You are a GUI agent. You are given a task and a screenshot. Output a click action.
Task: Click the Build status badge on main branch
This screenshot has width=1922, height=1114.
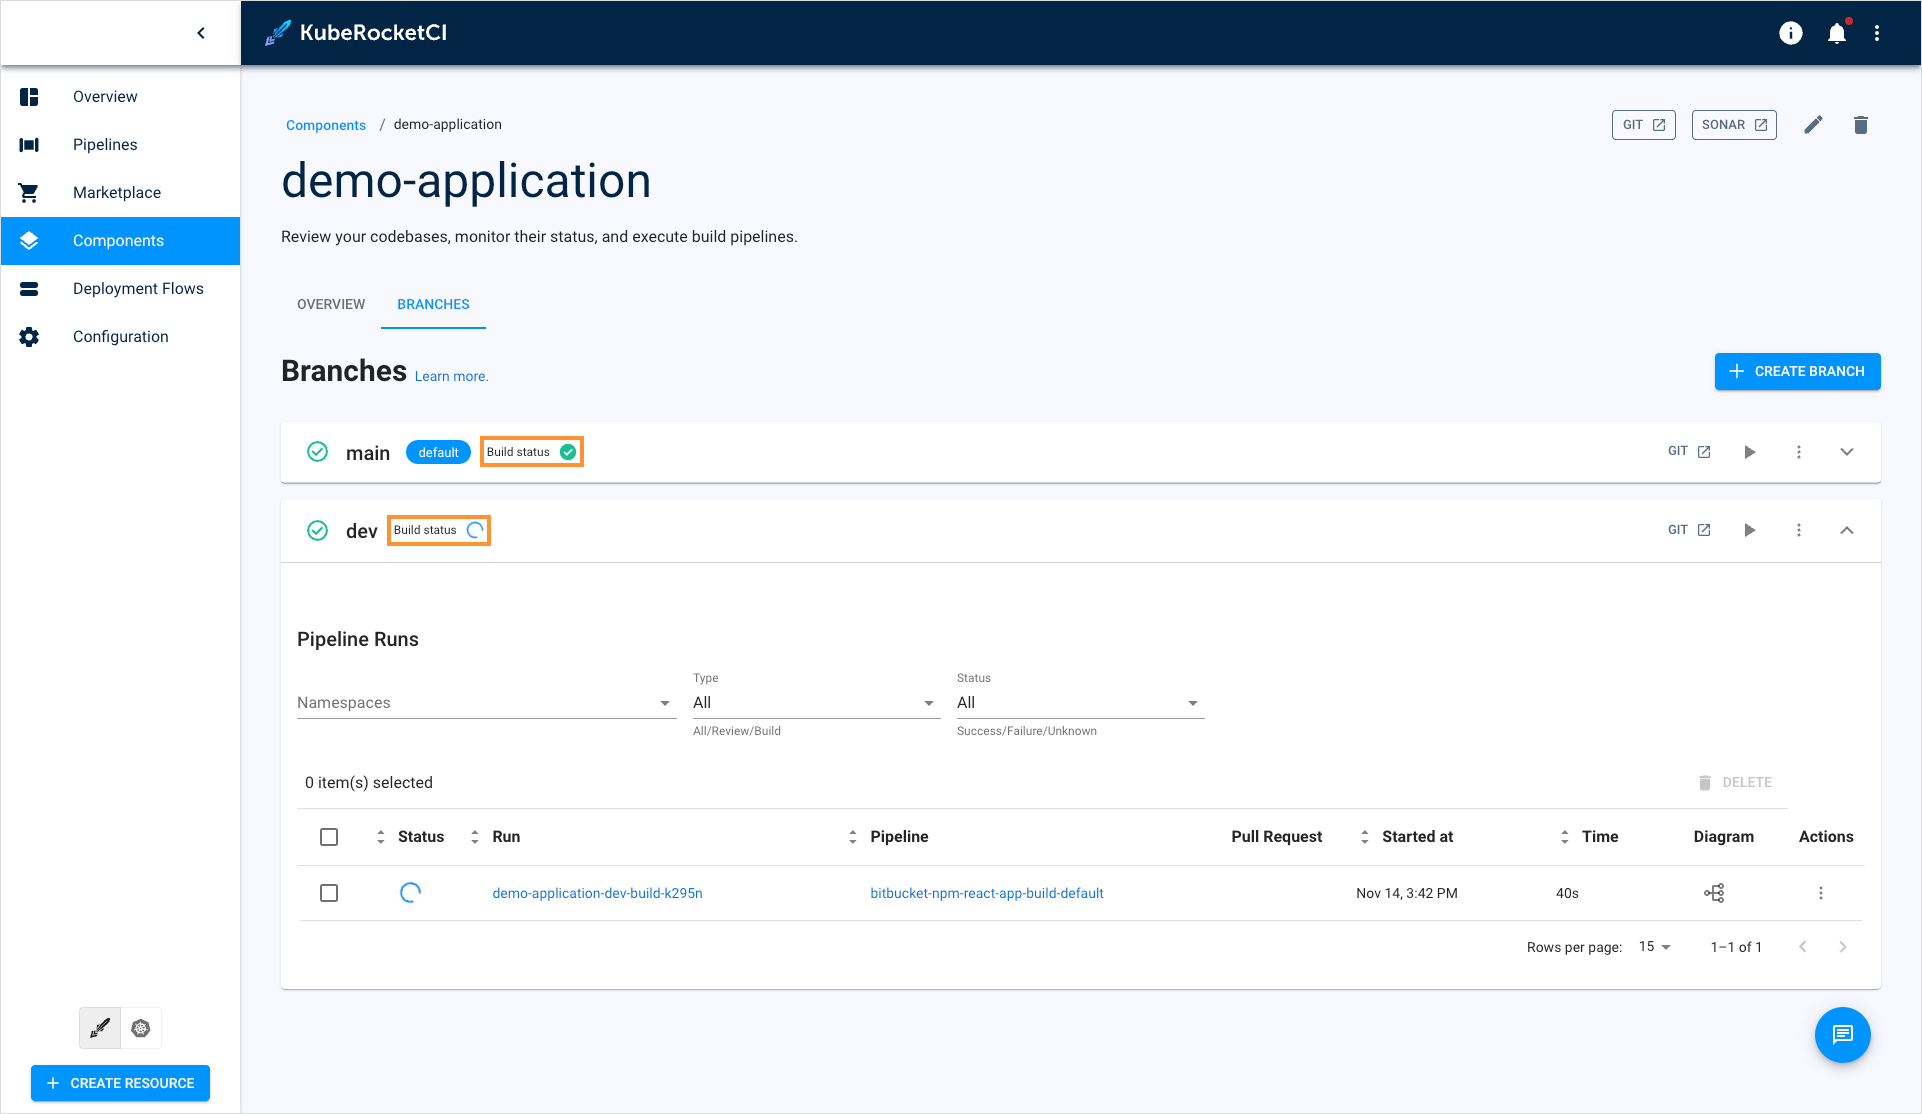point(532,451)
